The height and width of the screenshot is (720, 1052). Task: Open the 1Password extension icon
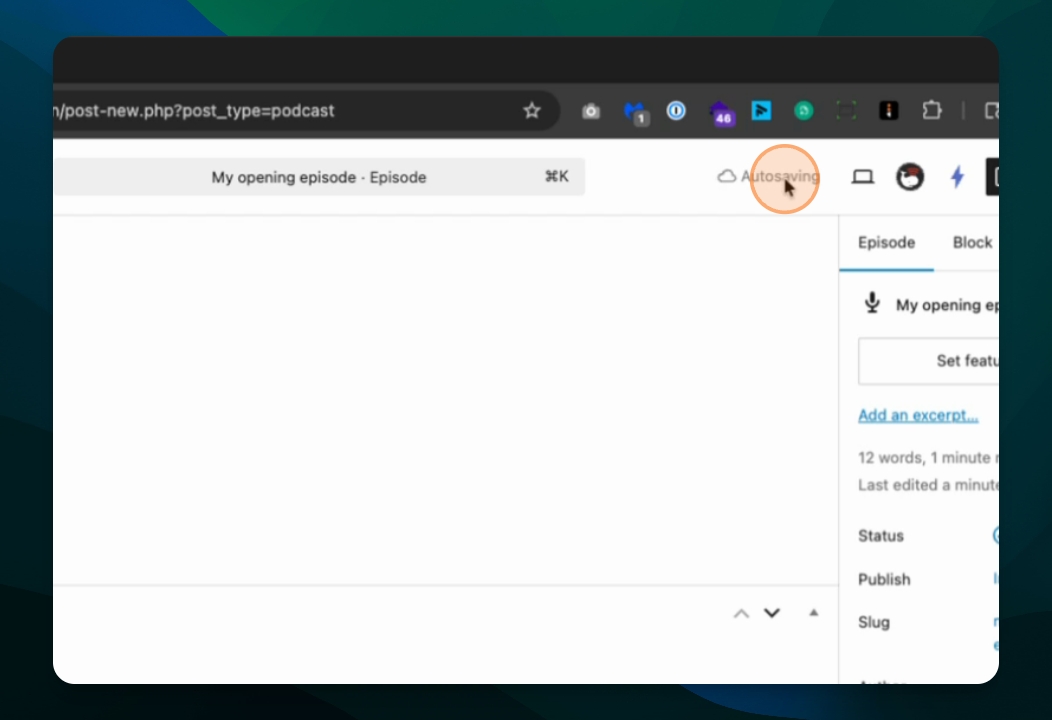point(676,110)
